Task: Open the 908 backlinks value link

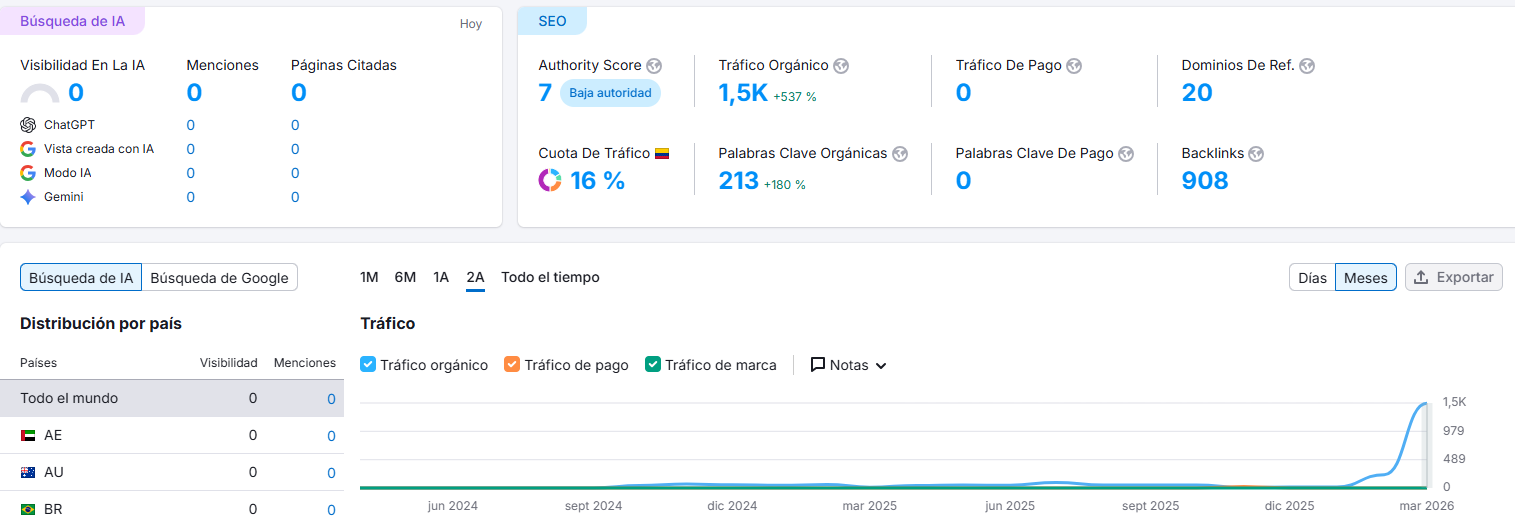Action: tap(1205, 180)
